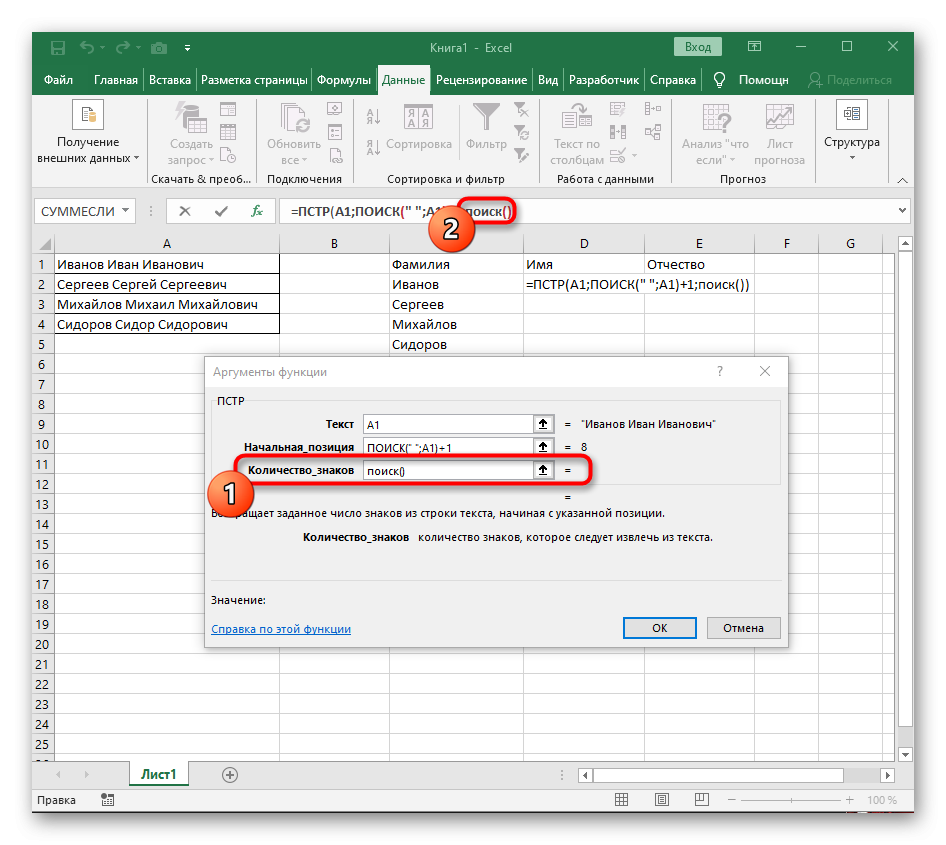
Task: Open the Name Box function dropdown
Action: point(126,211)
